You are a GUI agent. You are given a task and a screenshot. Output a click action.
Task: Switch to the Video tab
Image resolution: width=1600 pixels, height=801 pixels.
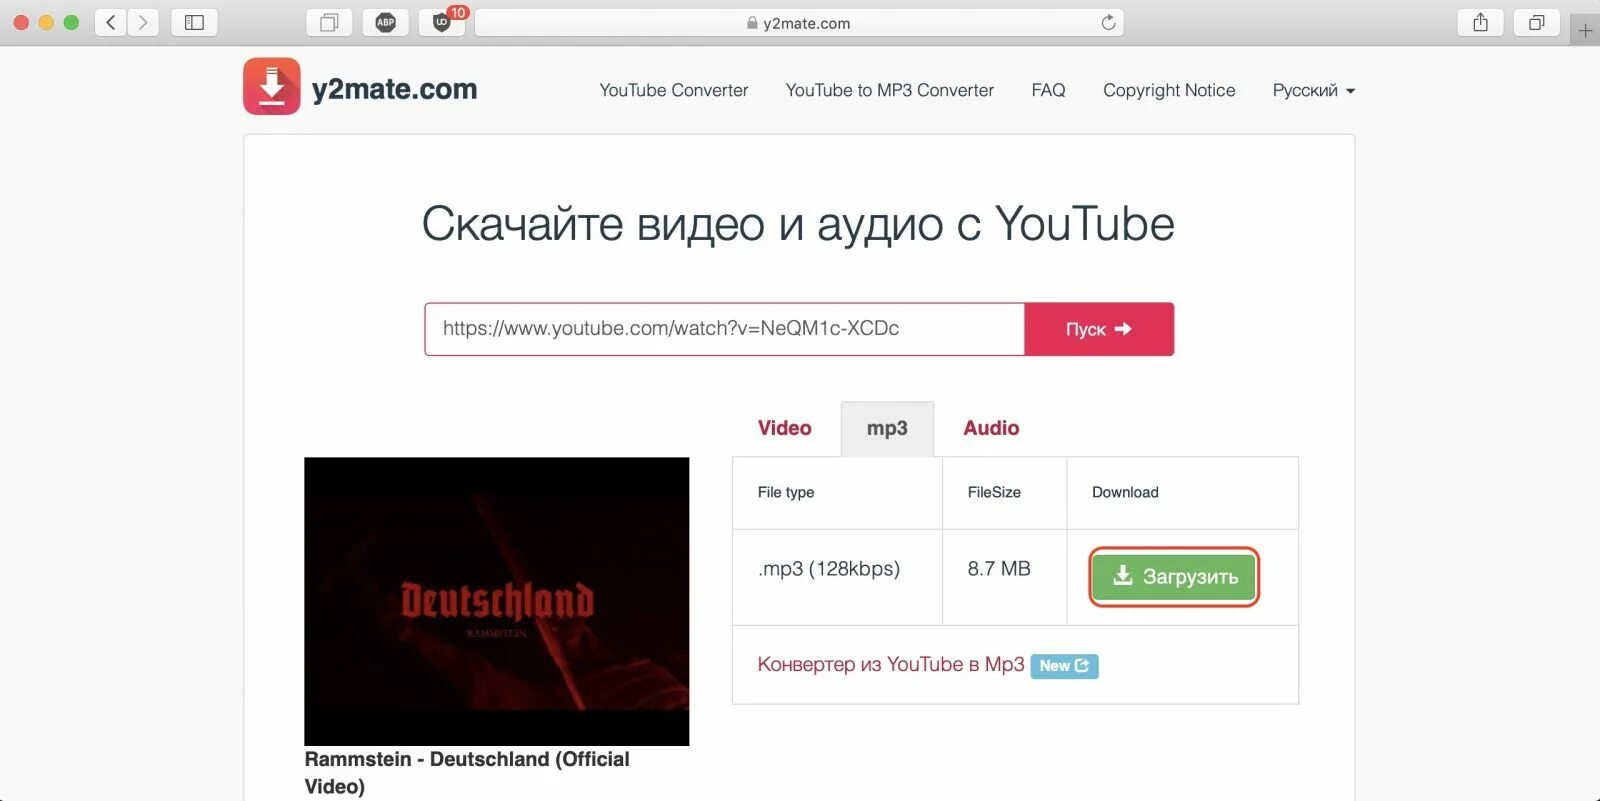coord(784,428)
